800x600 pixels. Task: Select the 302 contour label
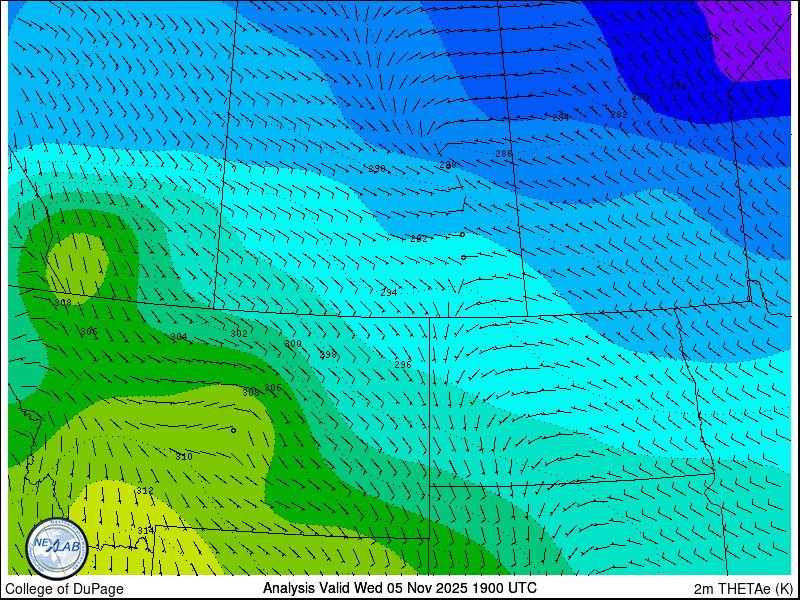[239, 334]
